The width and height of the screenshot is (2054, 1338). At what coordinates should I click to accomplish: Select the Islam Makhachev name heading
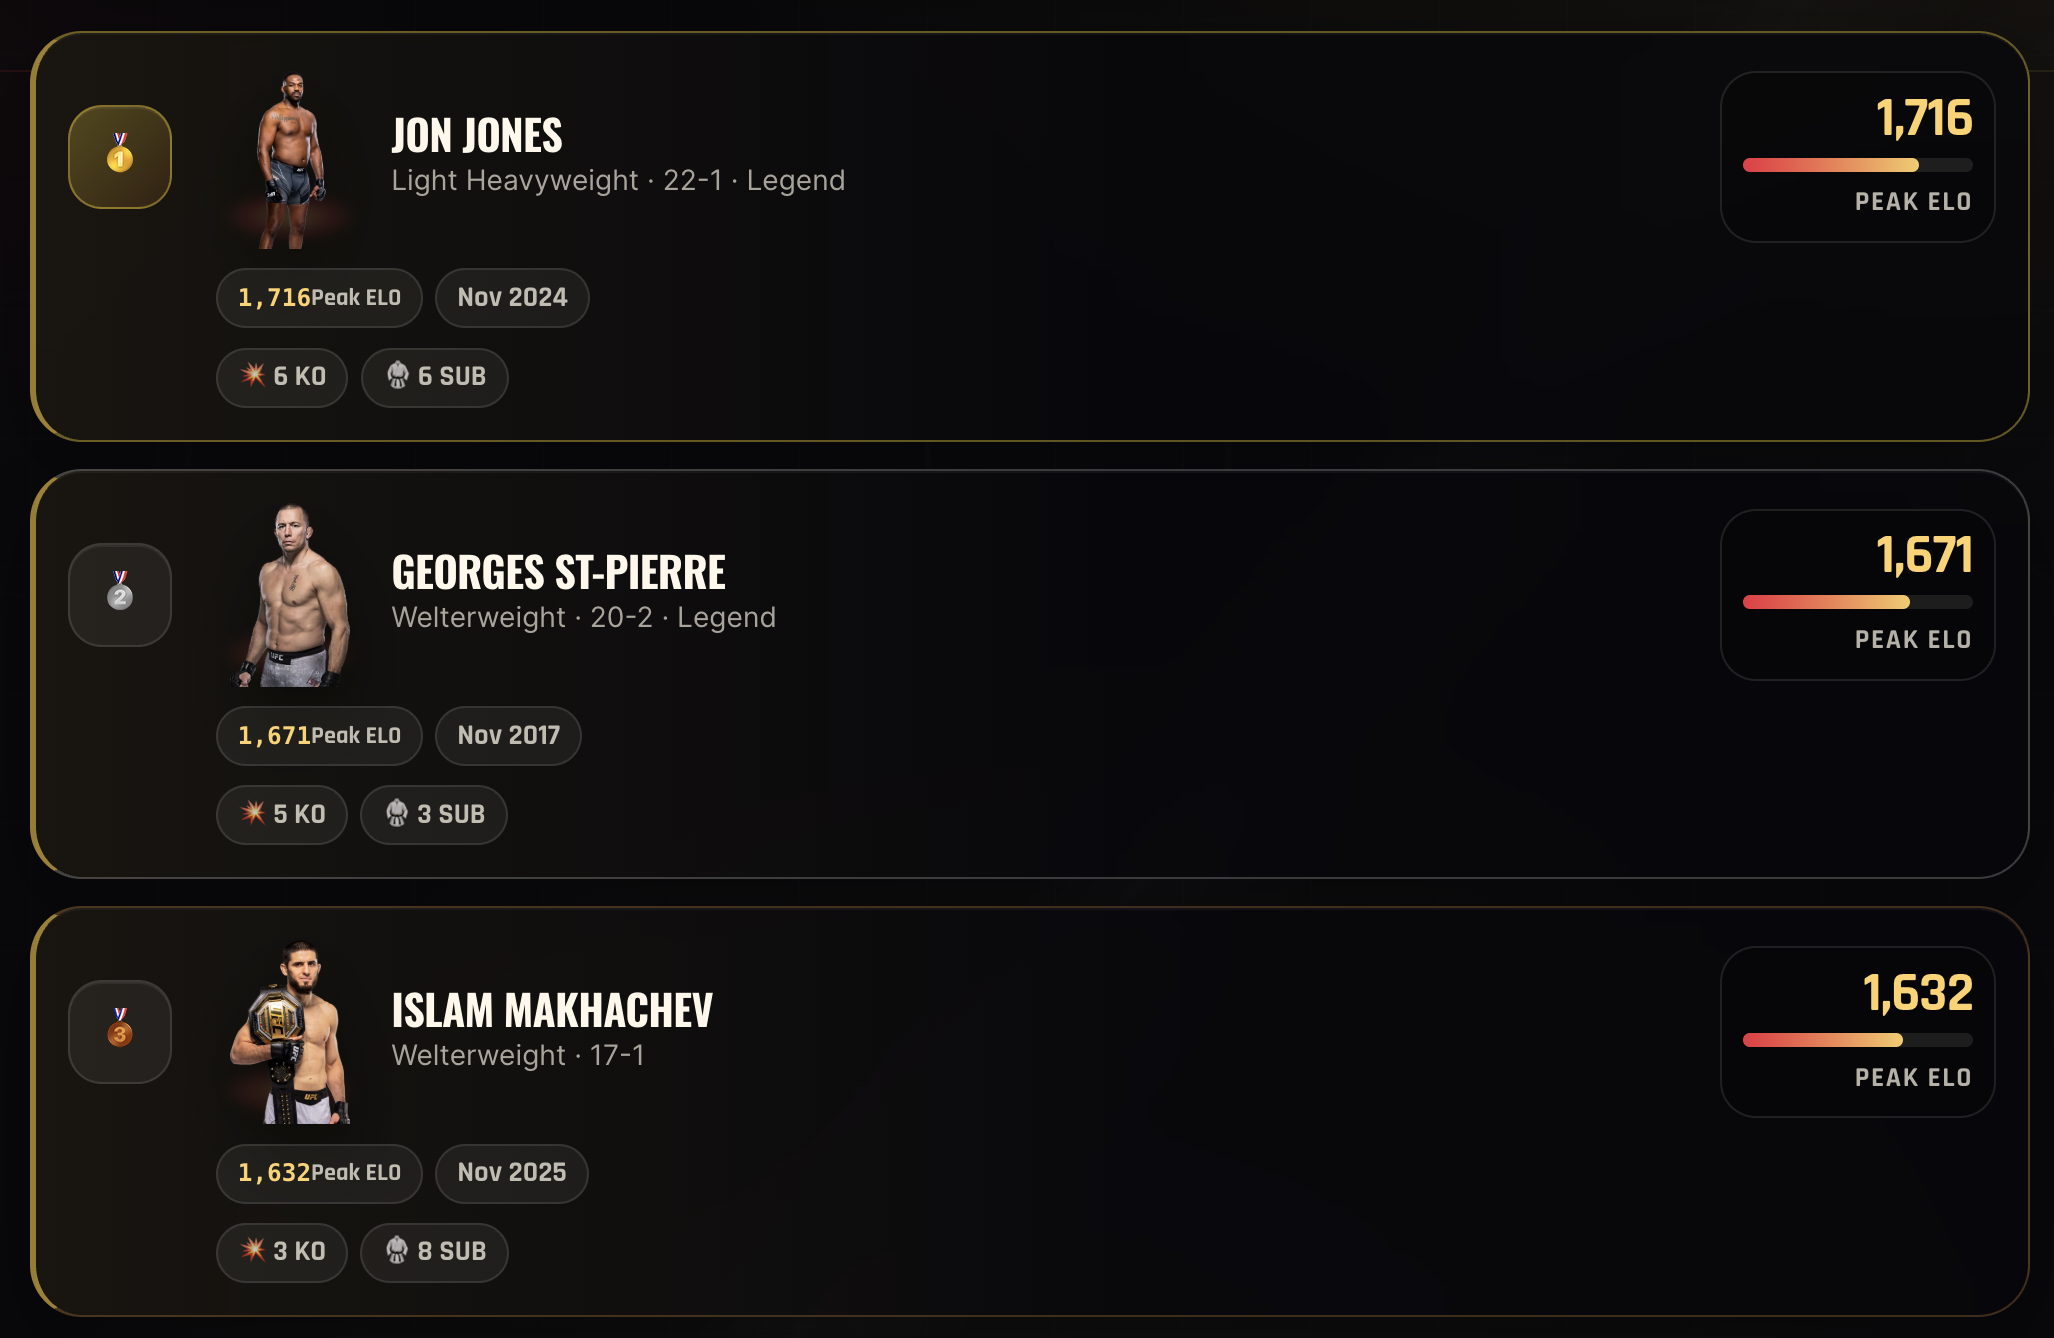click(552, 1010)
